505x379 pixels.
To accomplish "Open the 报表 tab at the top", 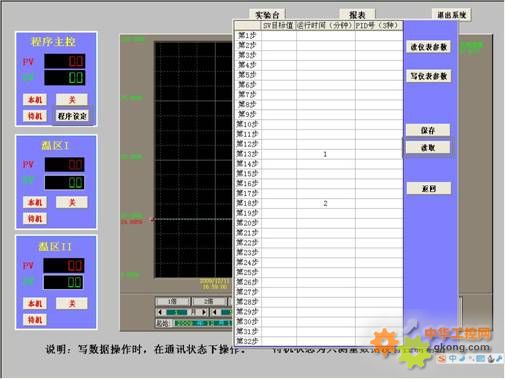I will click(357, 15).
